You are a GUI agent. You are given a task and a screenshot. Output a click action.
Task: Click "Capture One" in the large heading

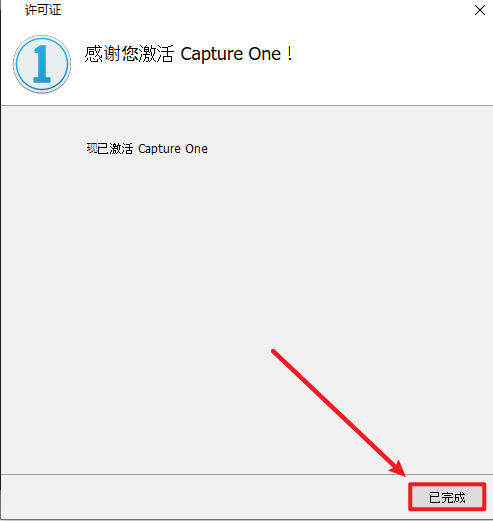[231, 54]
